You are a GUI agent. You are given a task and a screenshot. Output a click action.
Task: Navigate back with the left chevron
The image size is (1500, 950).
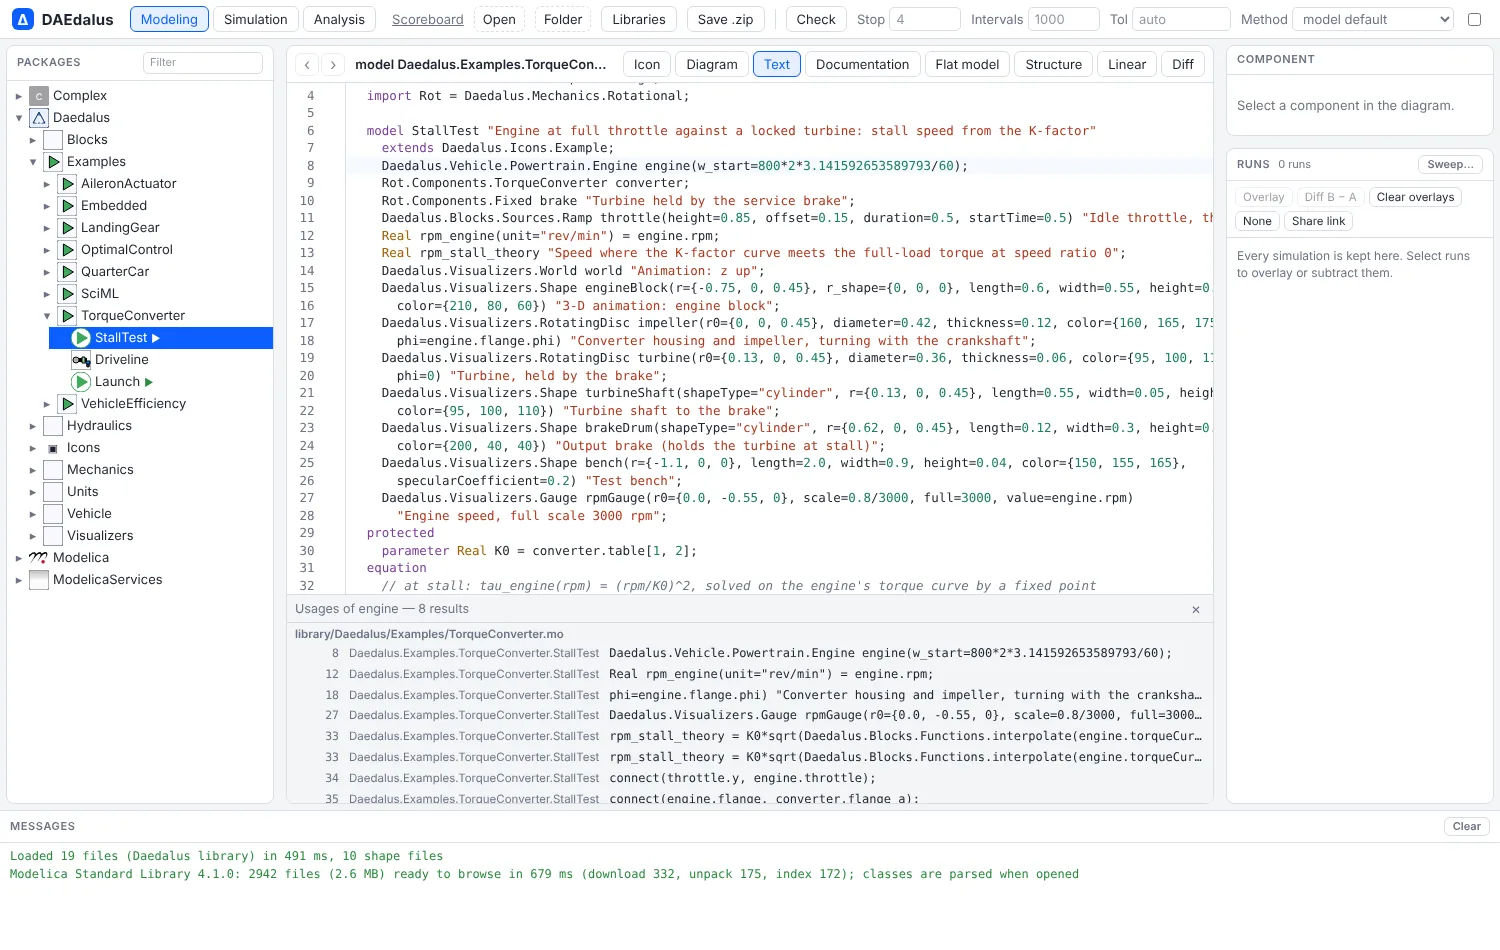click(307, 64)
